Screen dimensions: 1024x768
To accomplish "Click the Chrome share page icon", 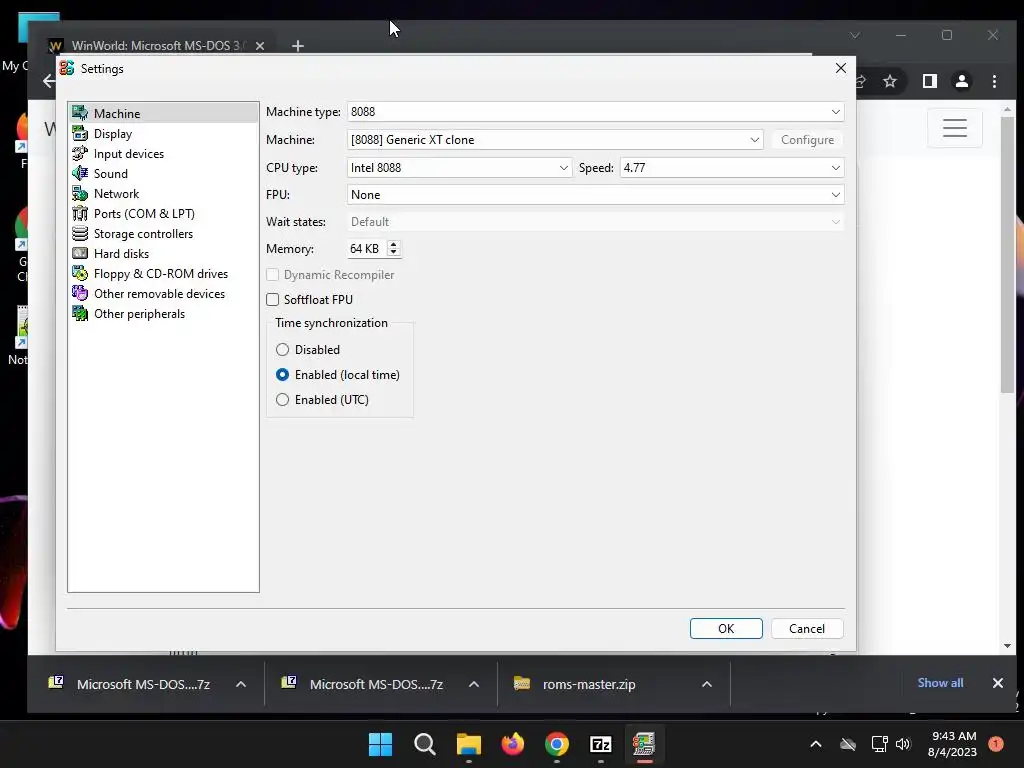I will click(x=861, y=82).
